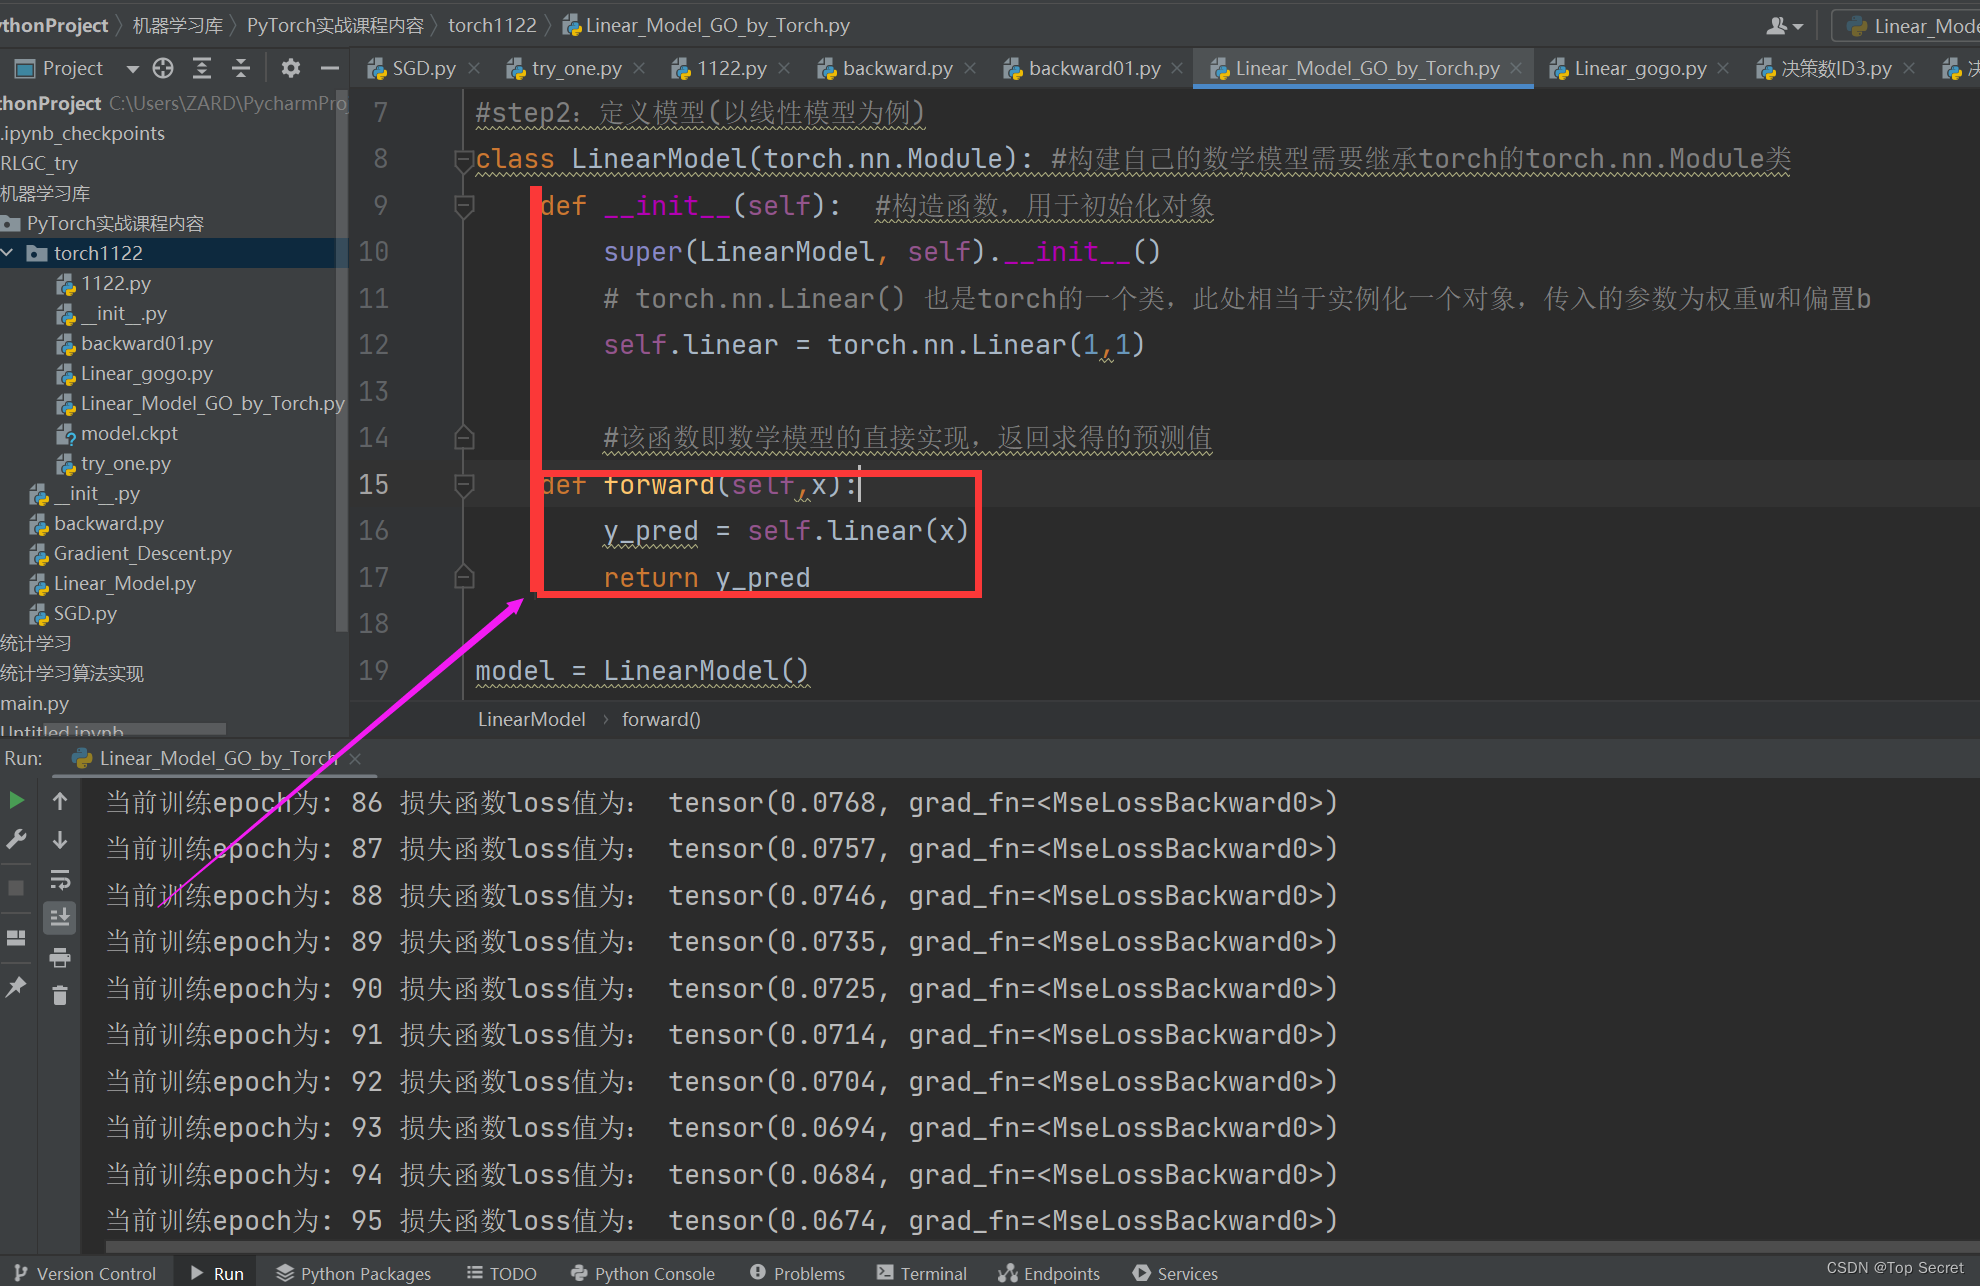Click Expand All in project toolbar
The height and width of the screenshot is (1286, 1980).
[x=202, y=68]
